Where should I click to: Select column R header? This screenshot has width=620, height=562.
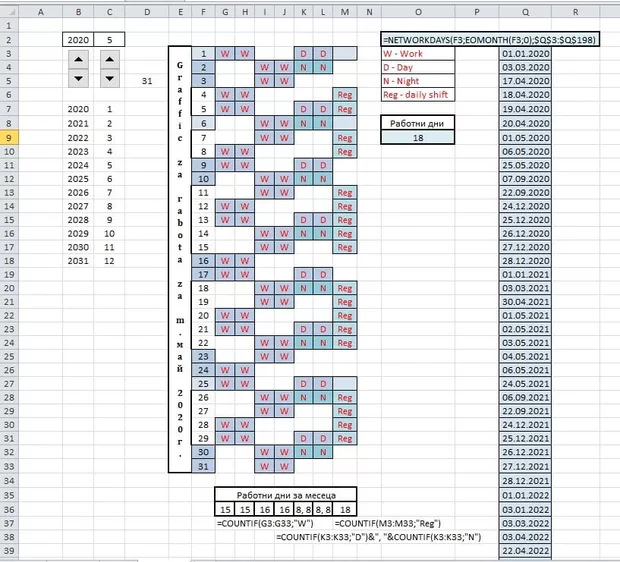coord(575,12)
